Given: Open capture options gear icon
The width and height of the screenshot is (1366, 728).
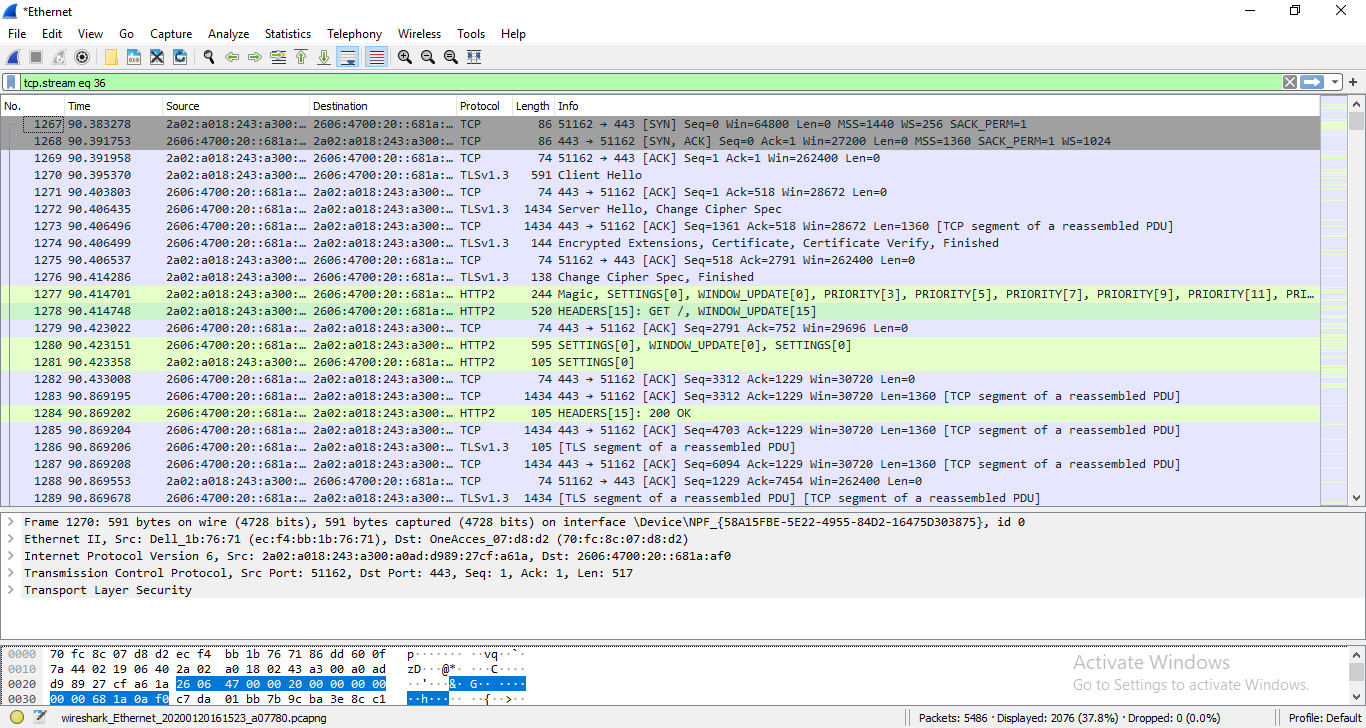Looking at the screenshot, I should pos(82,57).
